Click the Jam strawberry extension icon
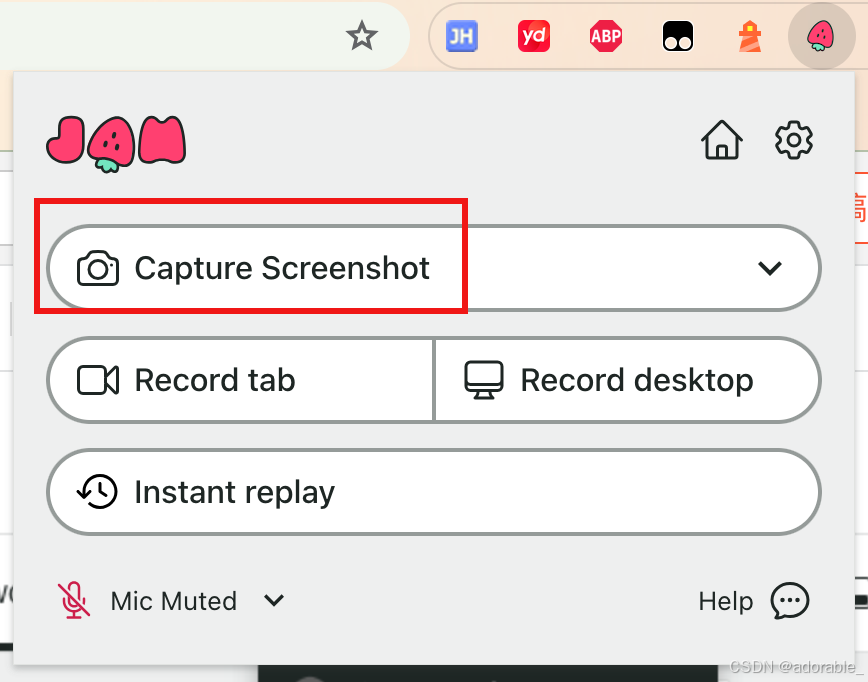Viewport: 868px width, 682px height. tap(821, 36)
